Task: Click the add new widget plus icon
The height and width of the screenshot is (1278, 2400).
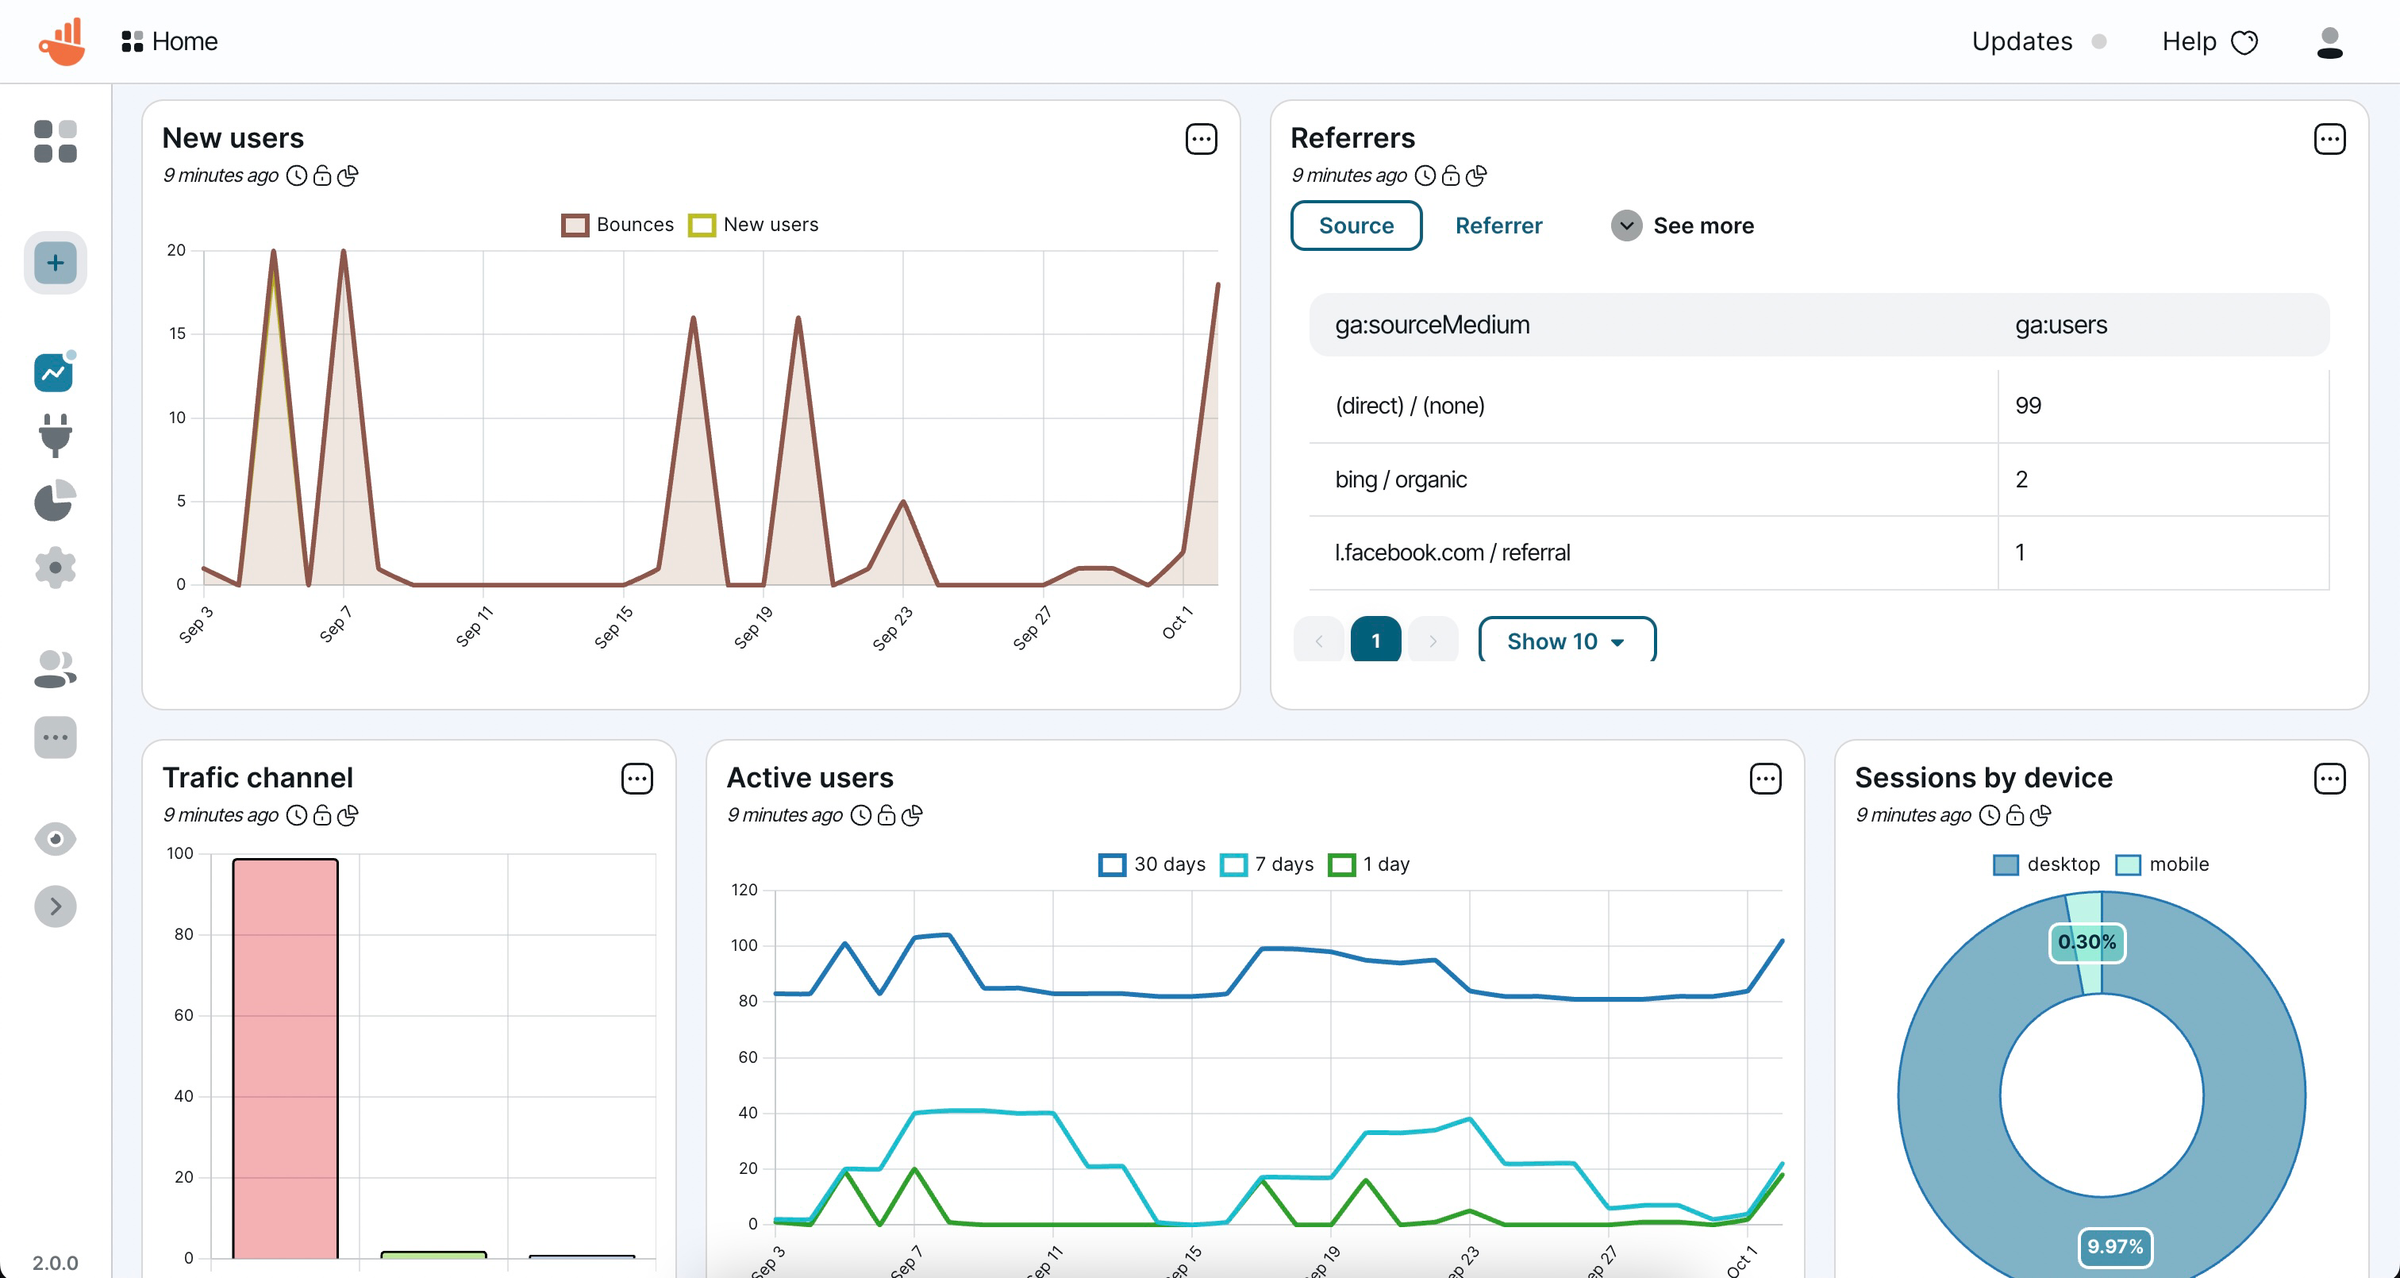Action: click(55, 262)
